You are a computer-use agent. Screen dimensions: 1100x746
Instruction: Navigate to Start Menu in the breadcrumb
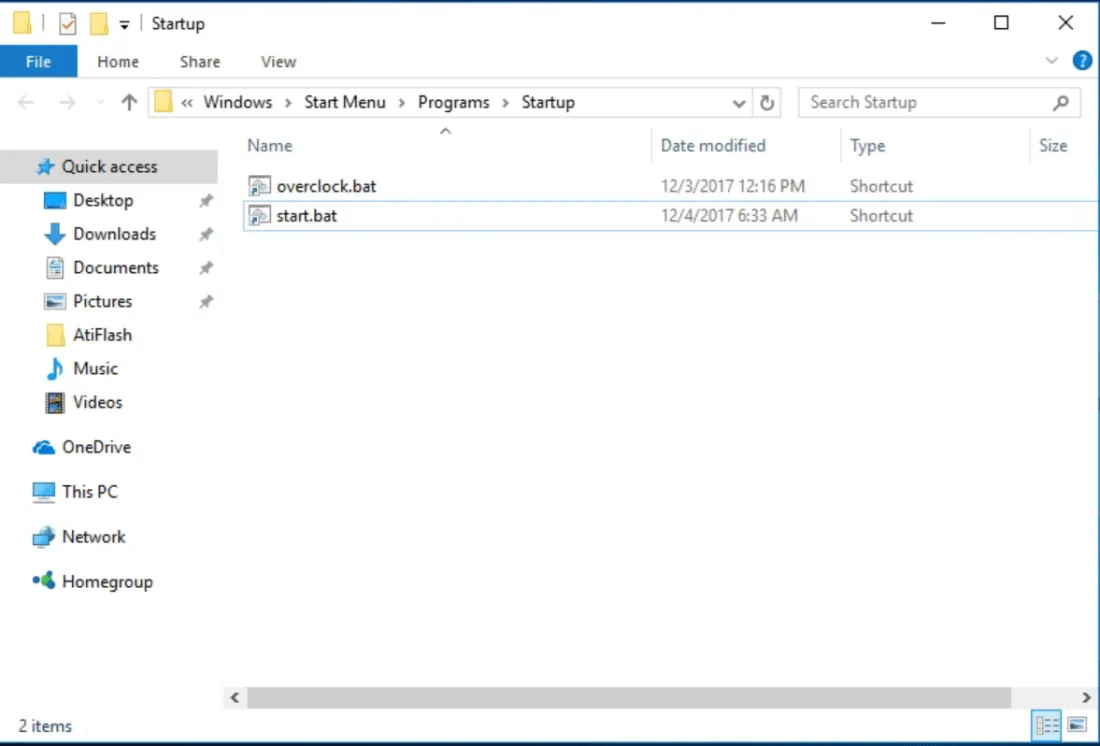[x=344, y=102]
